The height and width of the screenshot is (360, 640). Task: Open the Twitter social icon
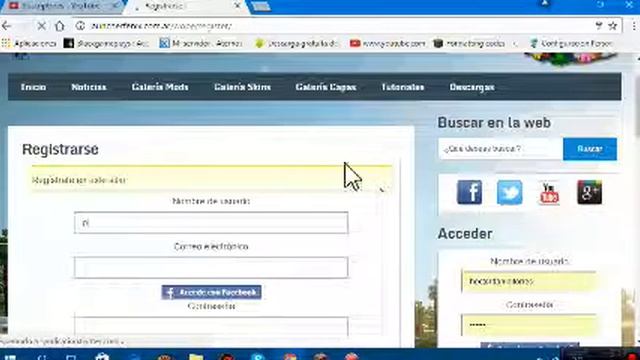509,192
